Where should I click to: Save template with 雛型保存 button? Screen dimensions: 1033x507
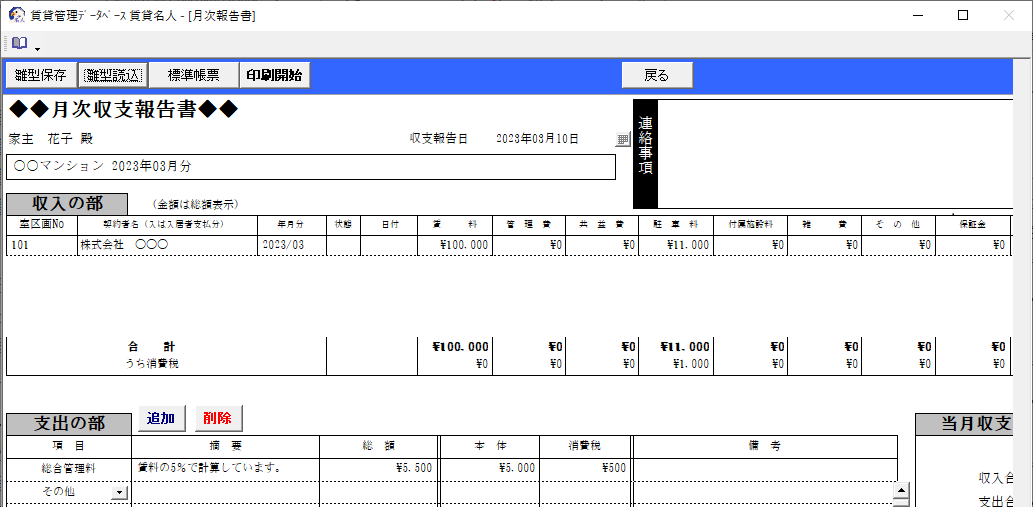tap(40, 75)
